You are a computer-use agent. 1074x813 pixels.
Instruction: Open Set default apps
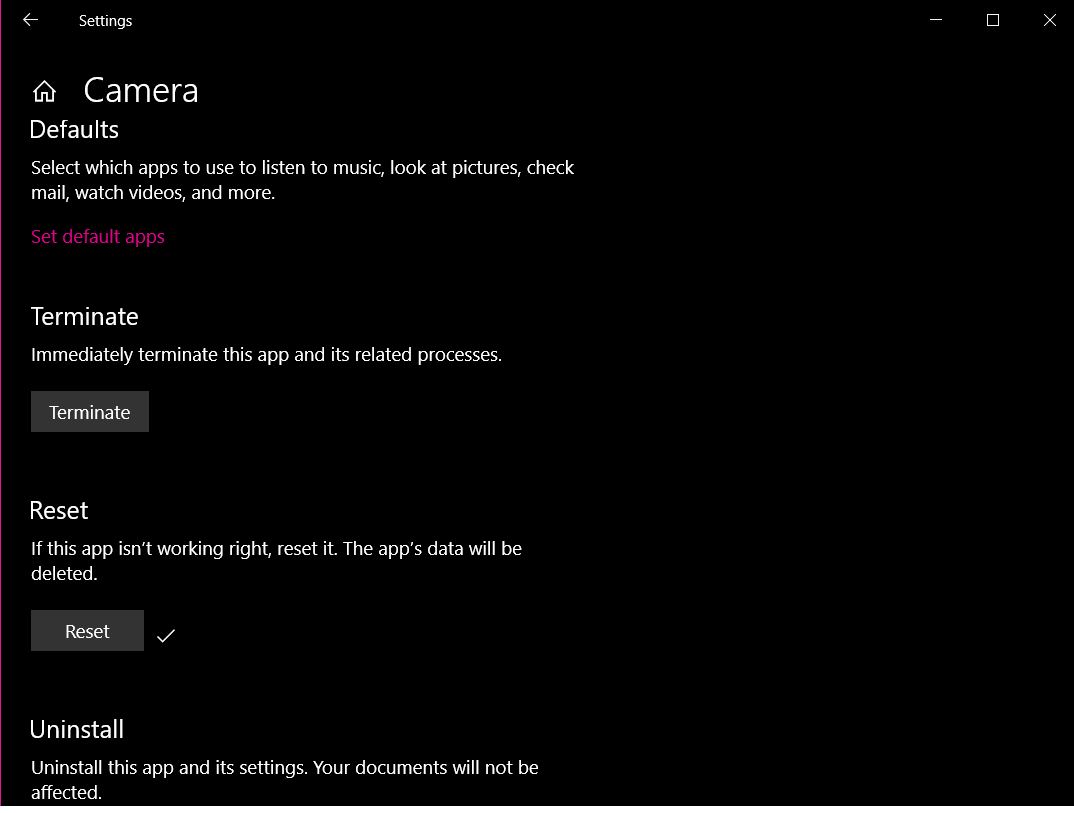coord(97,237)
